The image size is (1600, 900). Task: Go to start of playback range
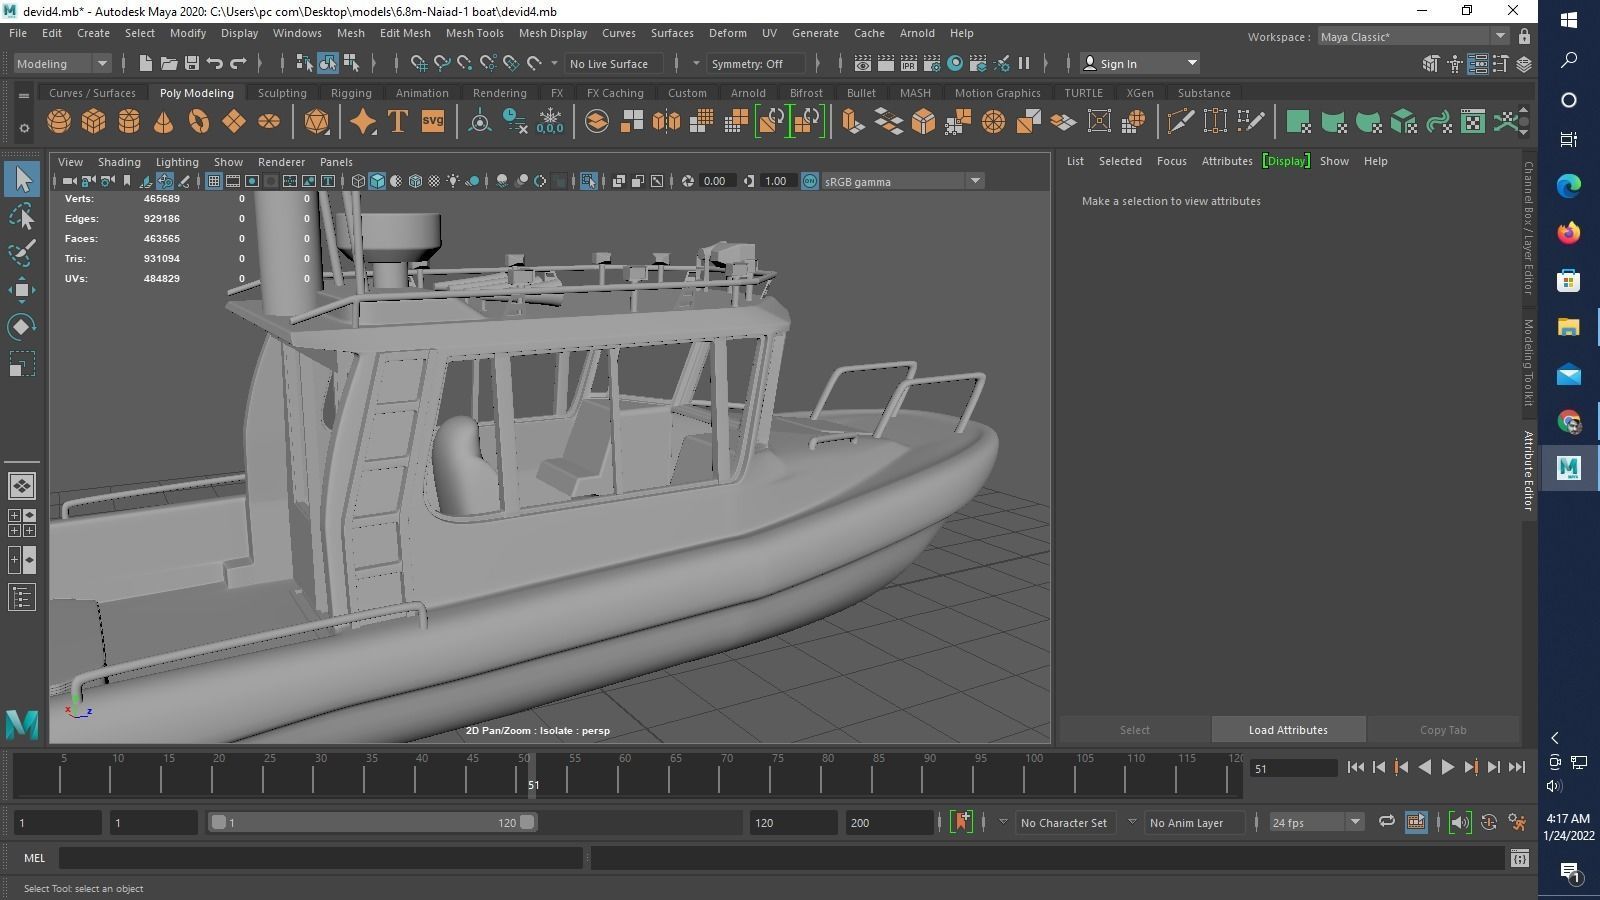(x=1355, y=768)
